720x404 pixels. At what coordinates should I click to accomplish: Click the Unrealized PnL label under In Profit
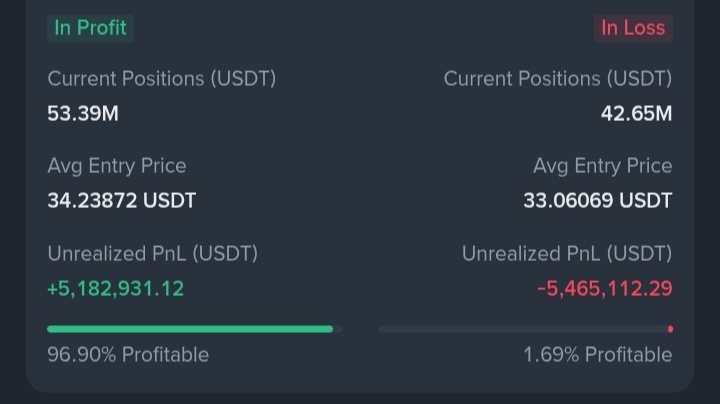152,254
